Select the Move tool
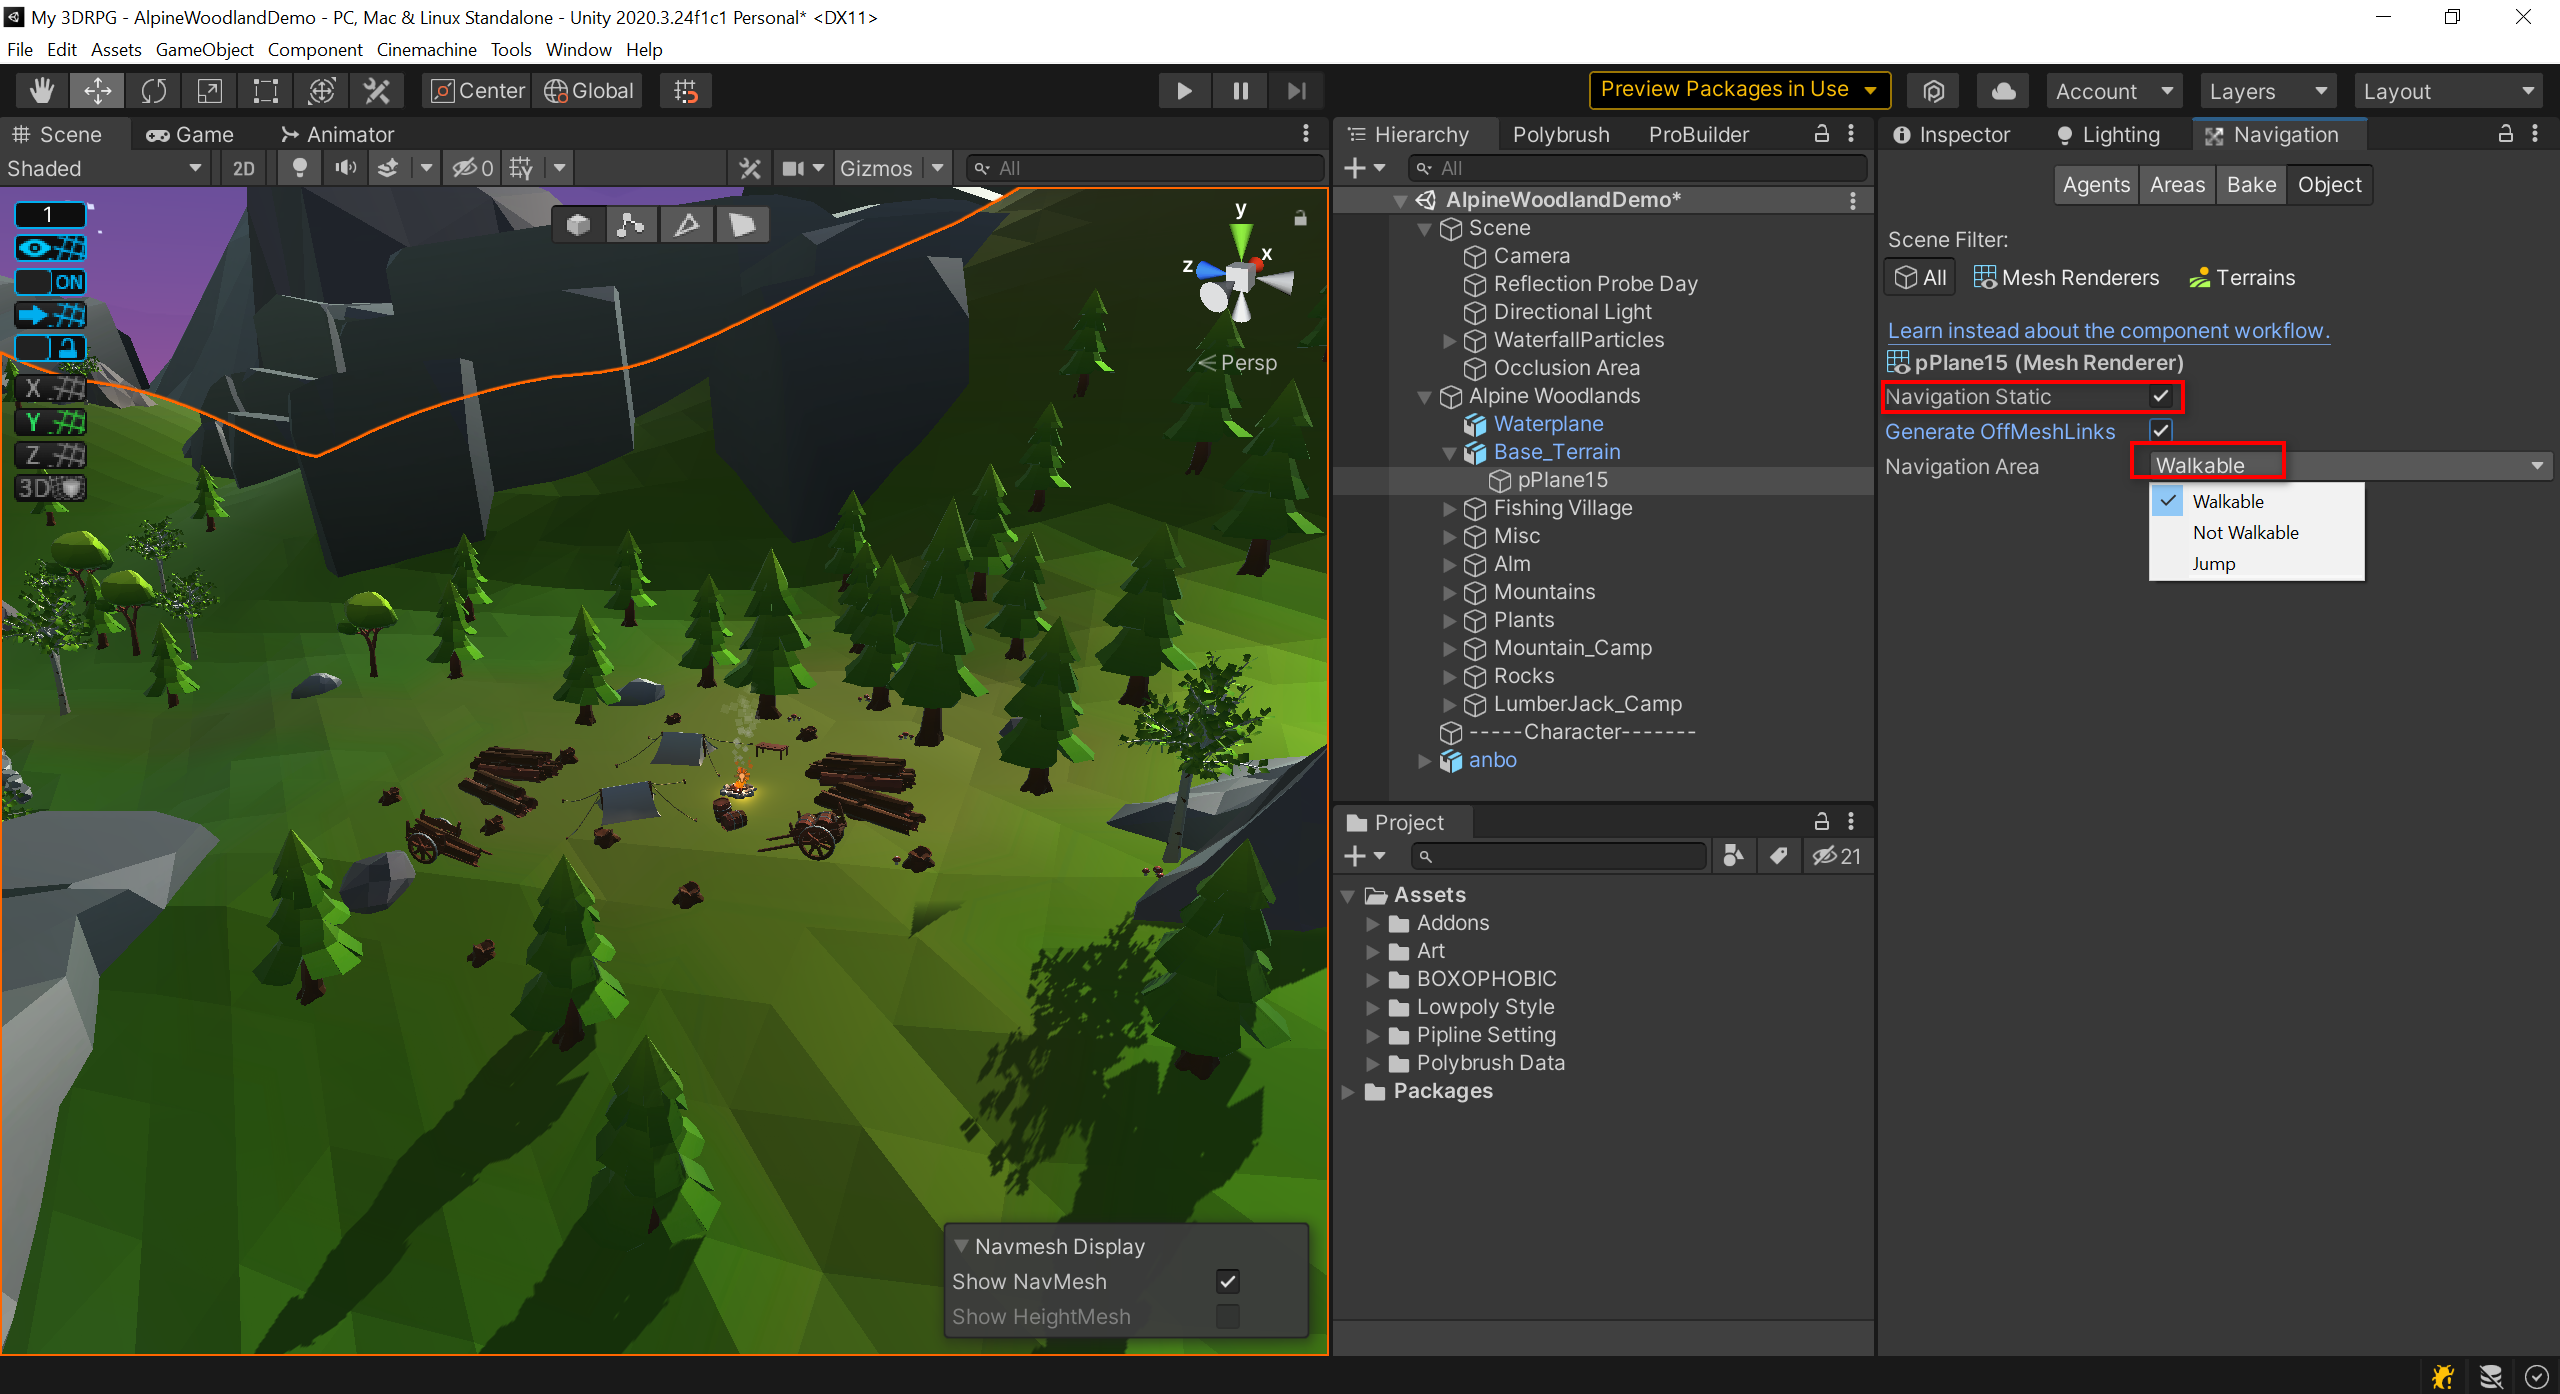2560x1394 pixels. (x=97, y=91)
